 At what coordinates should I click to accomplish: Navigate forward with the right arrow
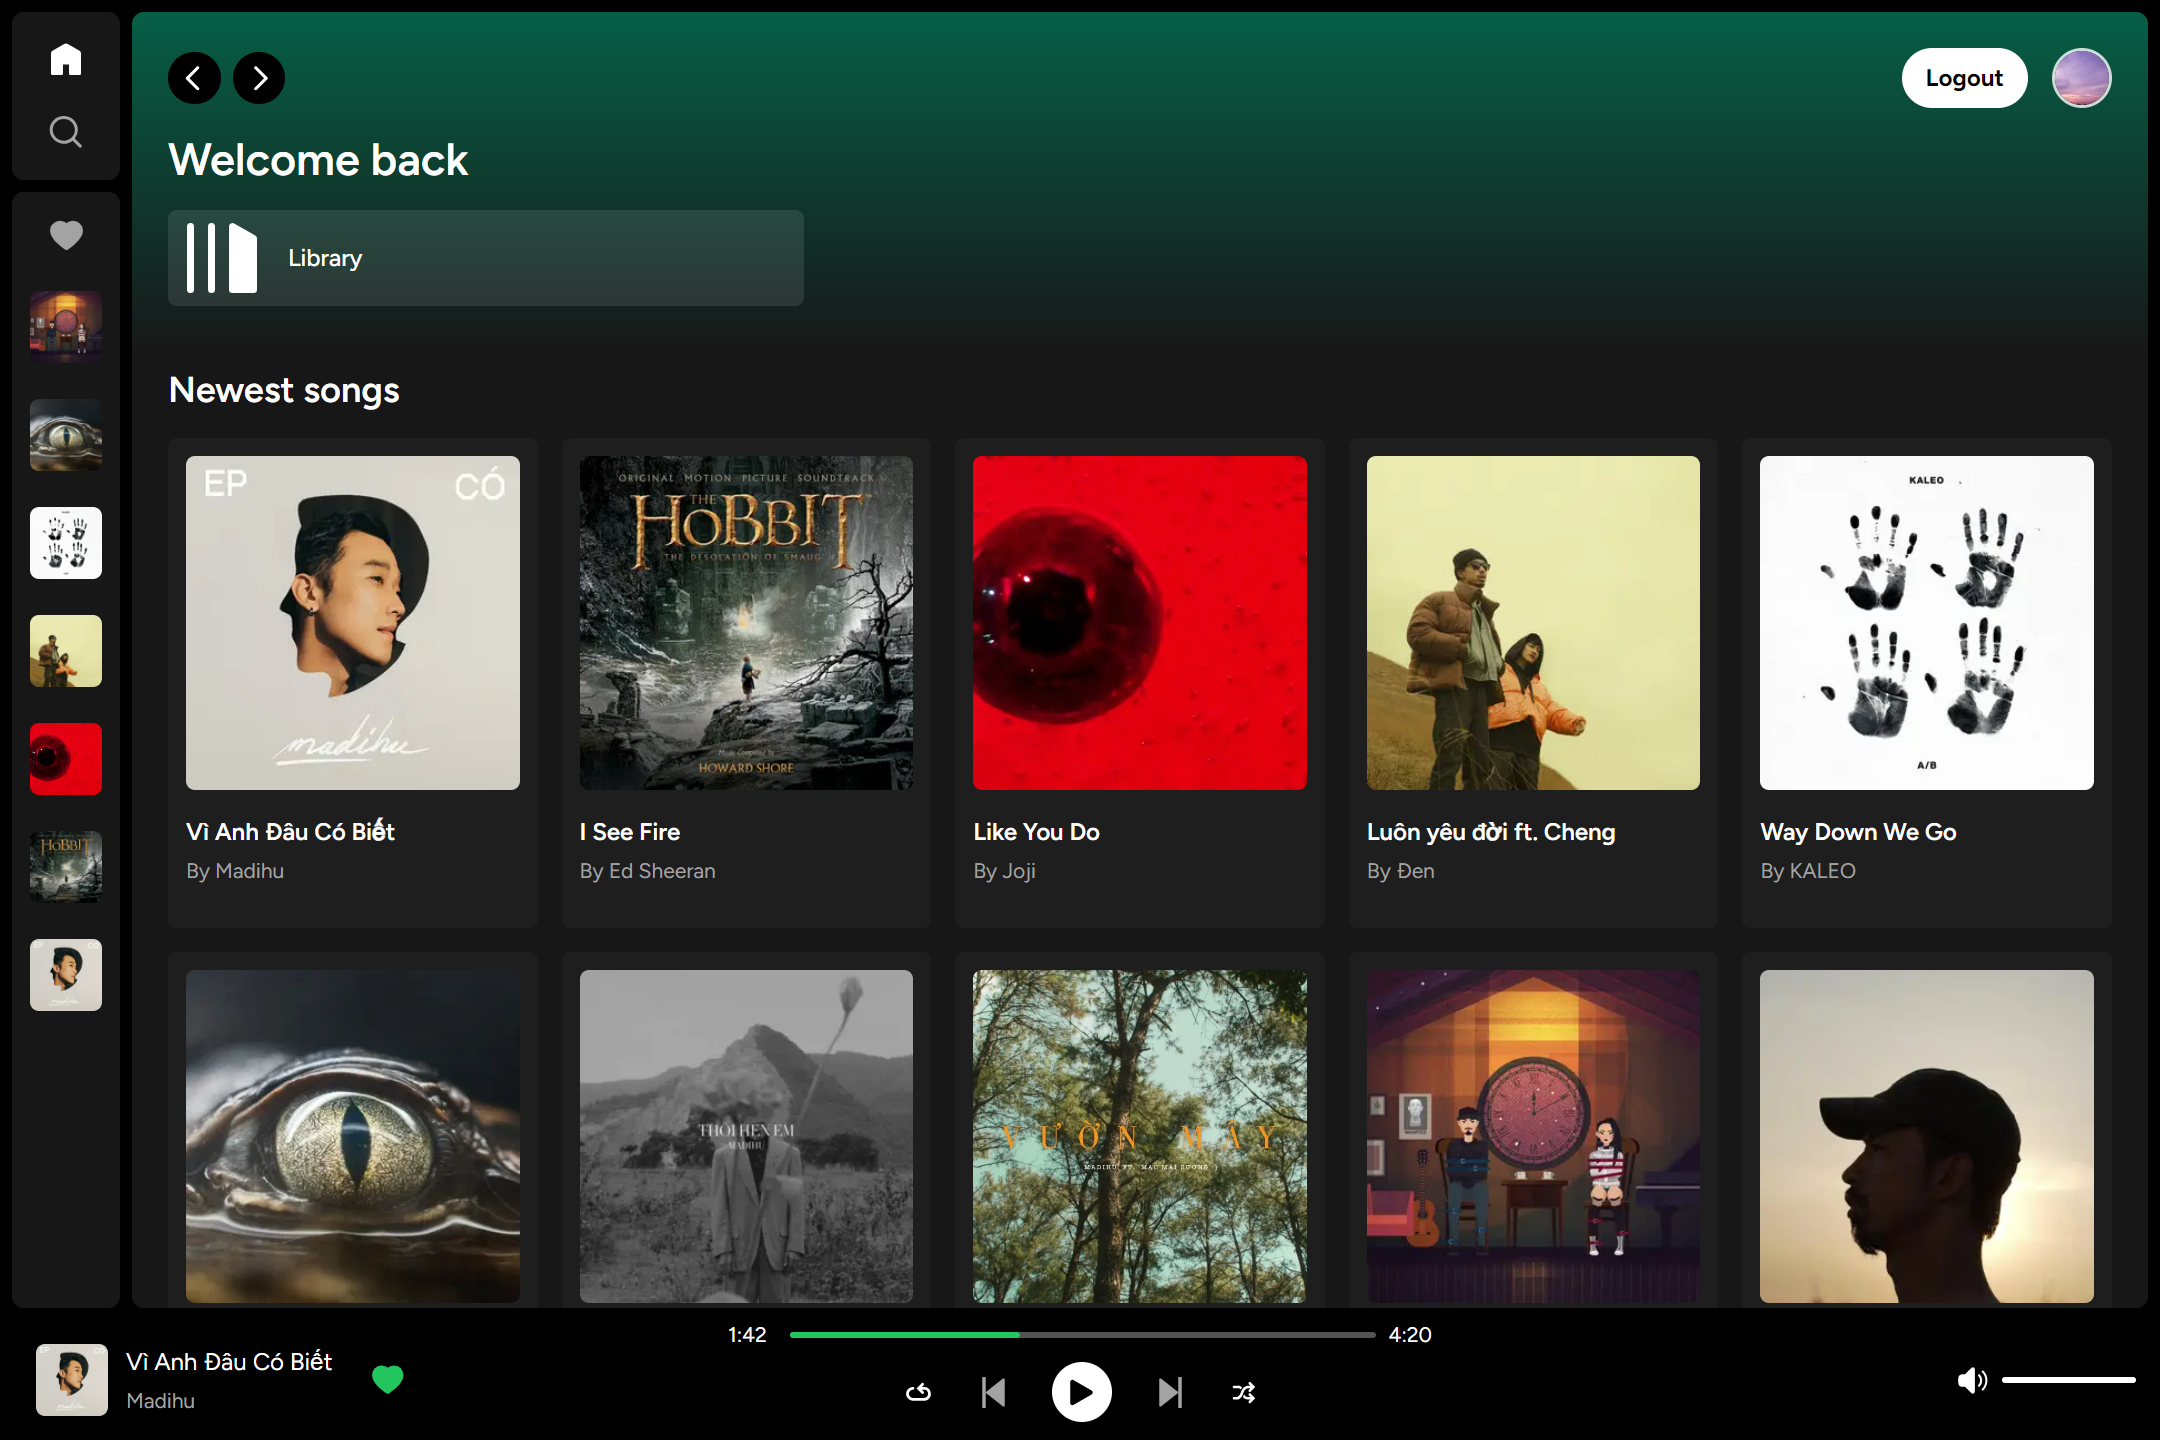258,77
